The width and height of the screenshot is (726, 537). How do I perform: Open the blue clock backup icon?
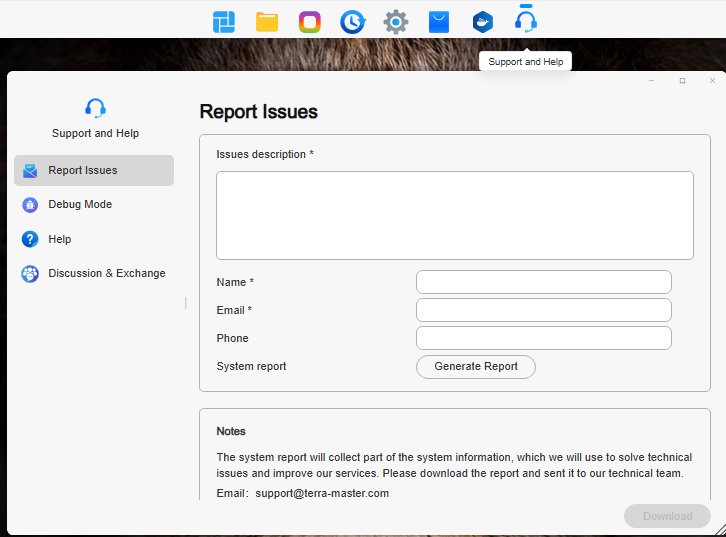click(x=353, y=22)
